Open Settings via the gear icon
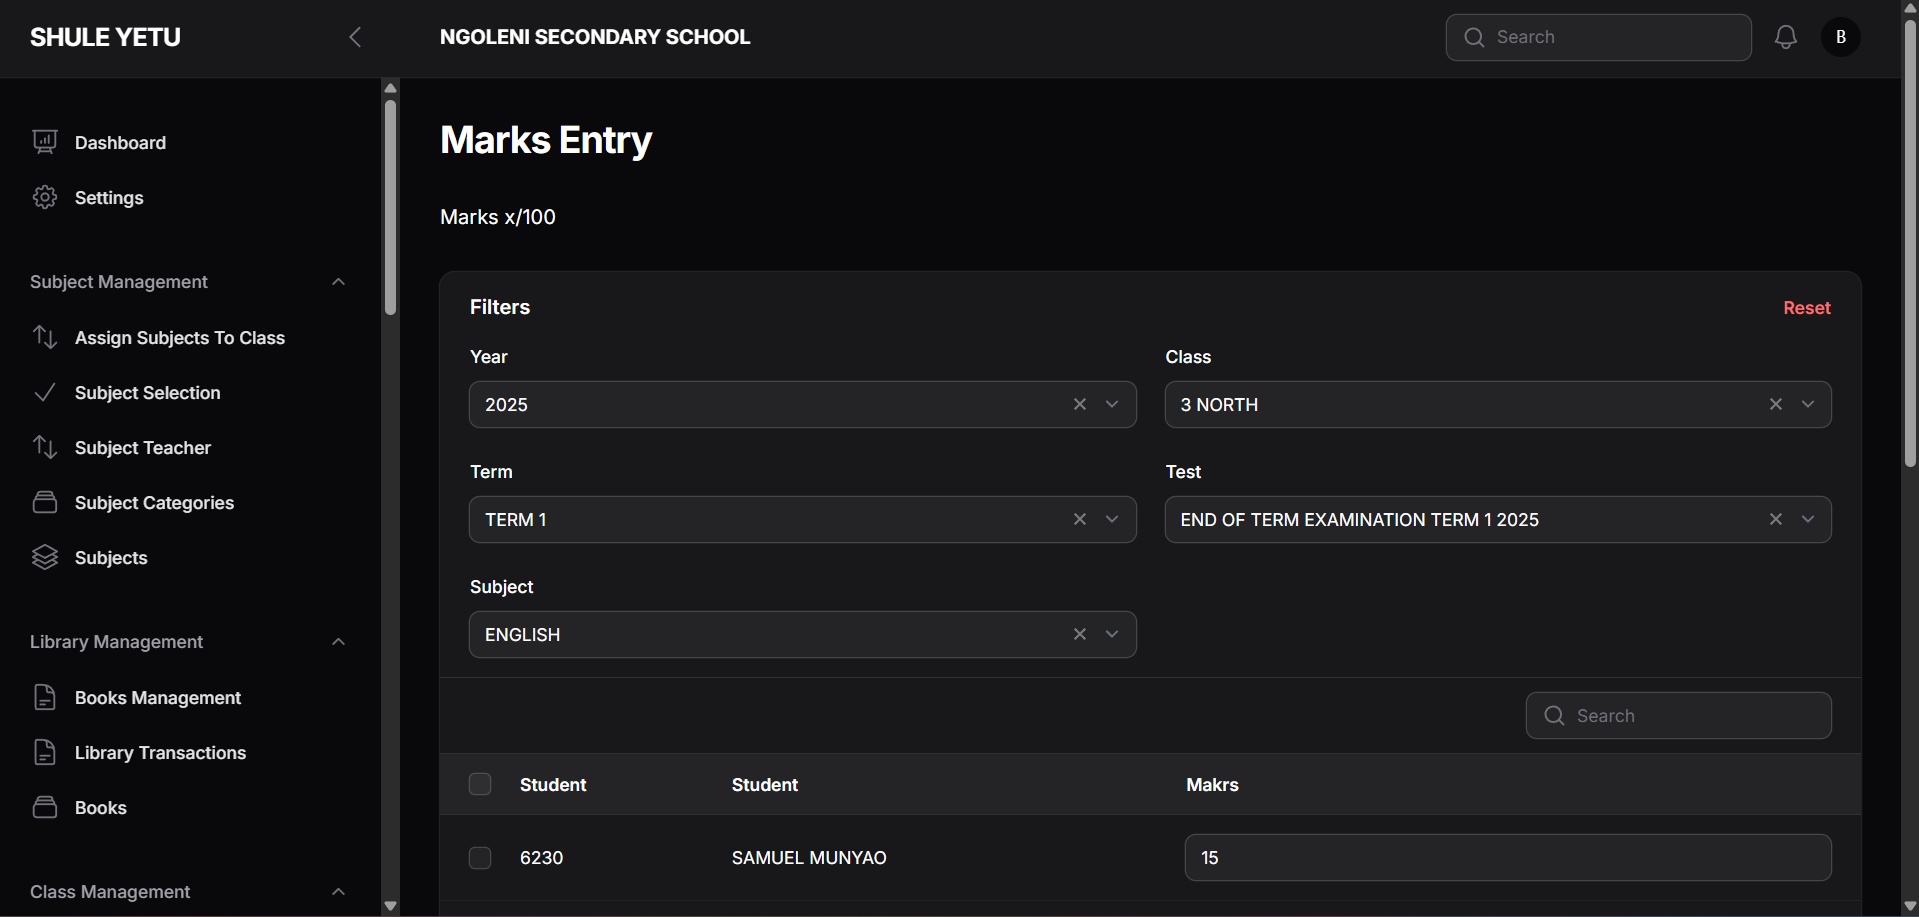This screenshot has height=917, width=1919. click(45, 197)
